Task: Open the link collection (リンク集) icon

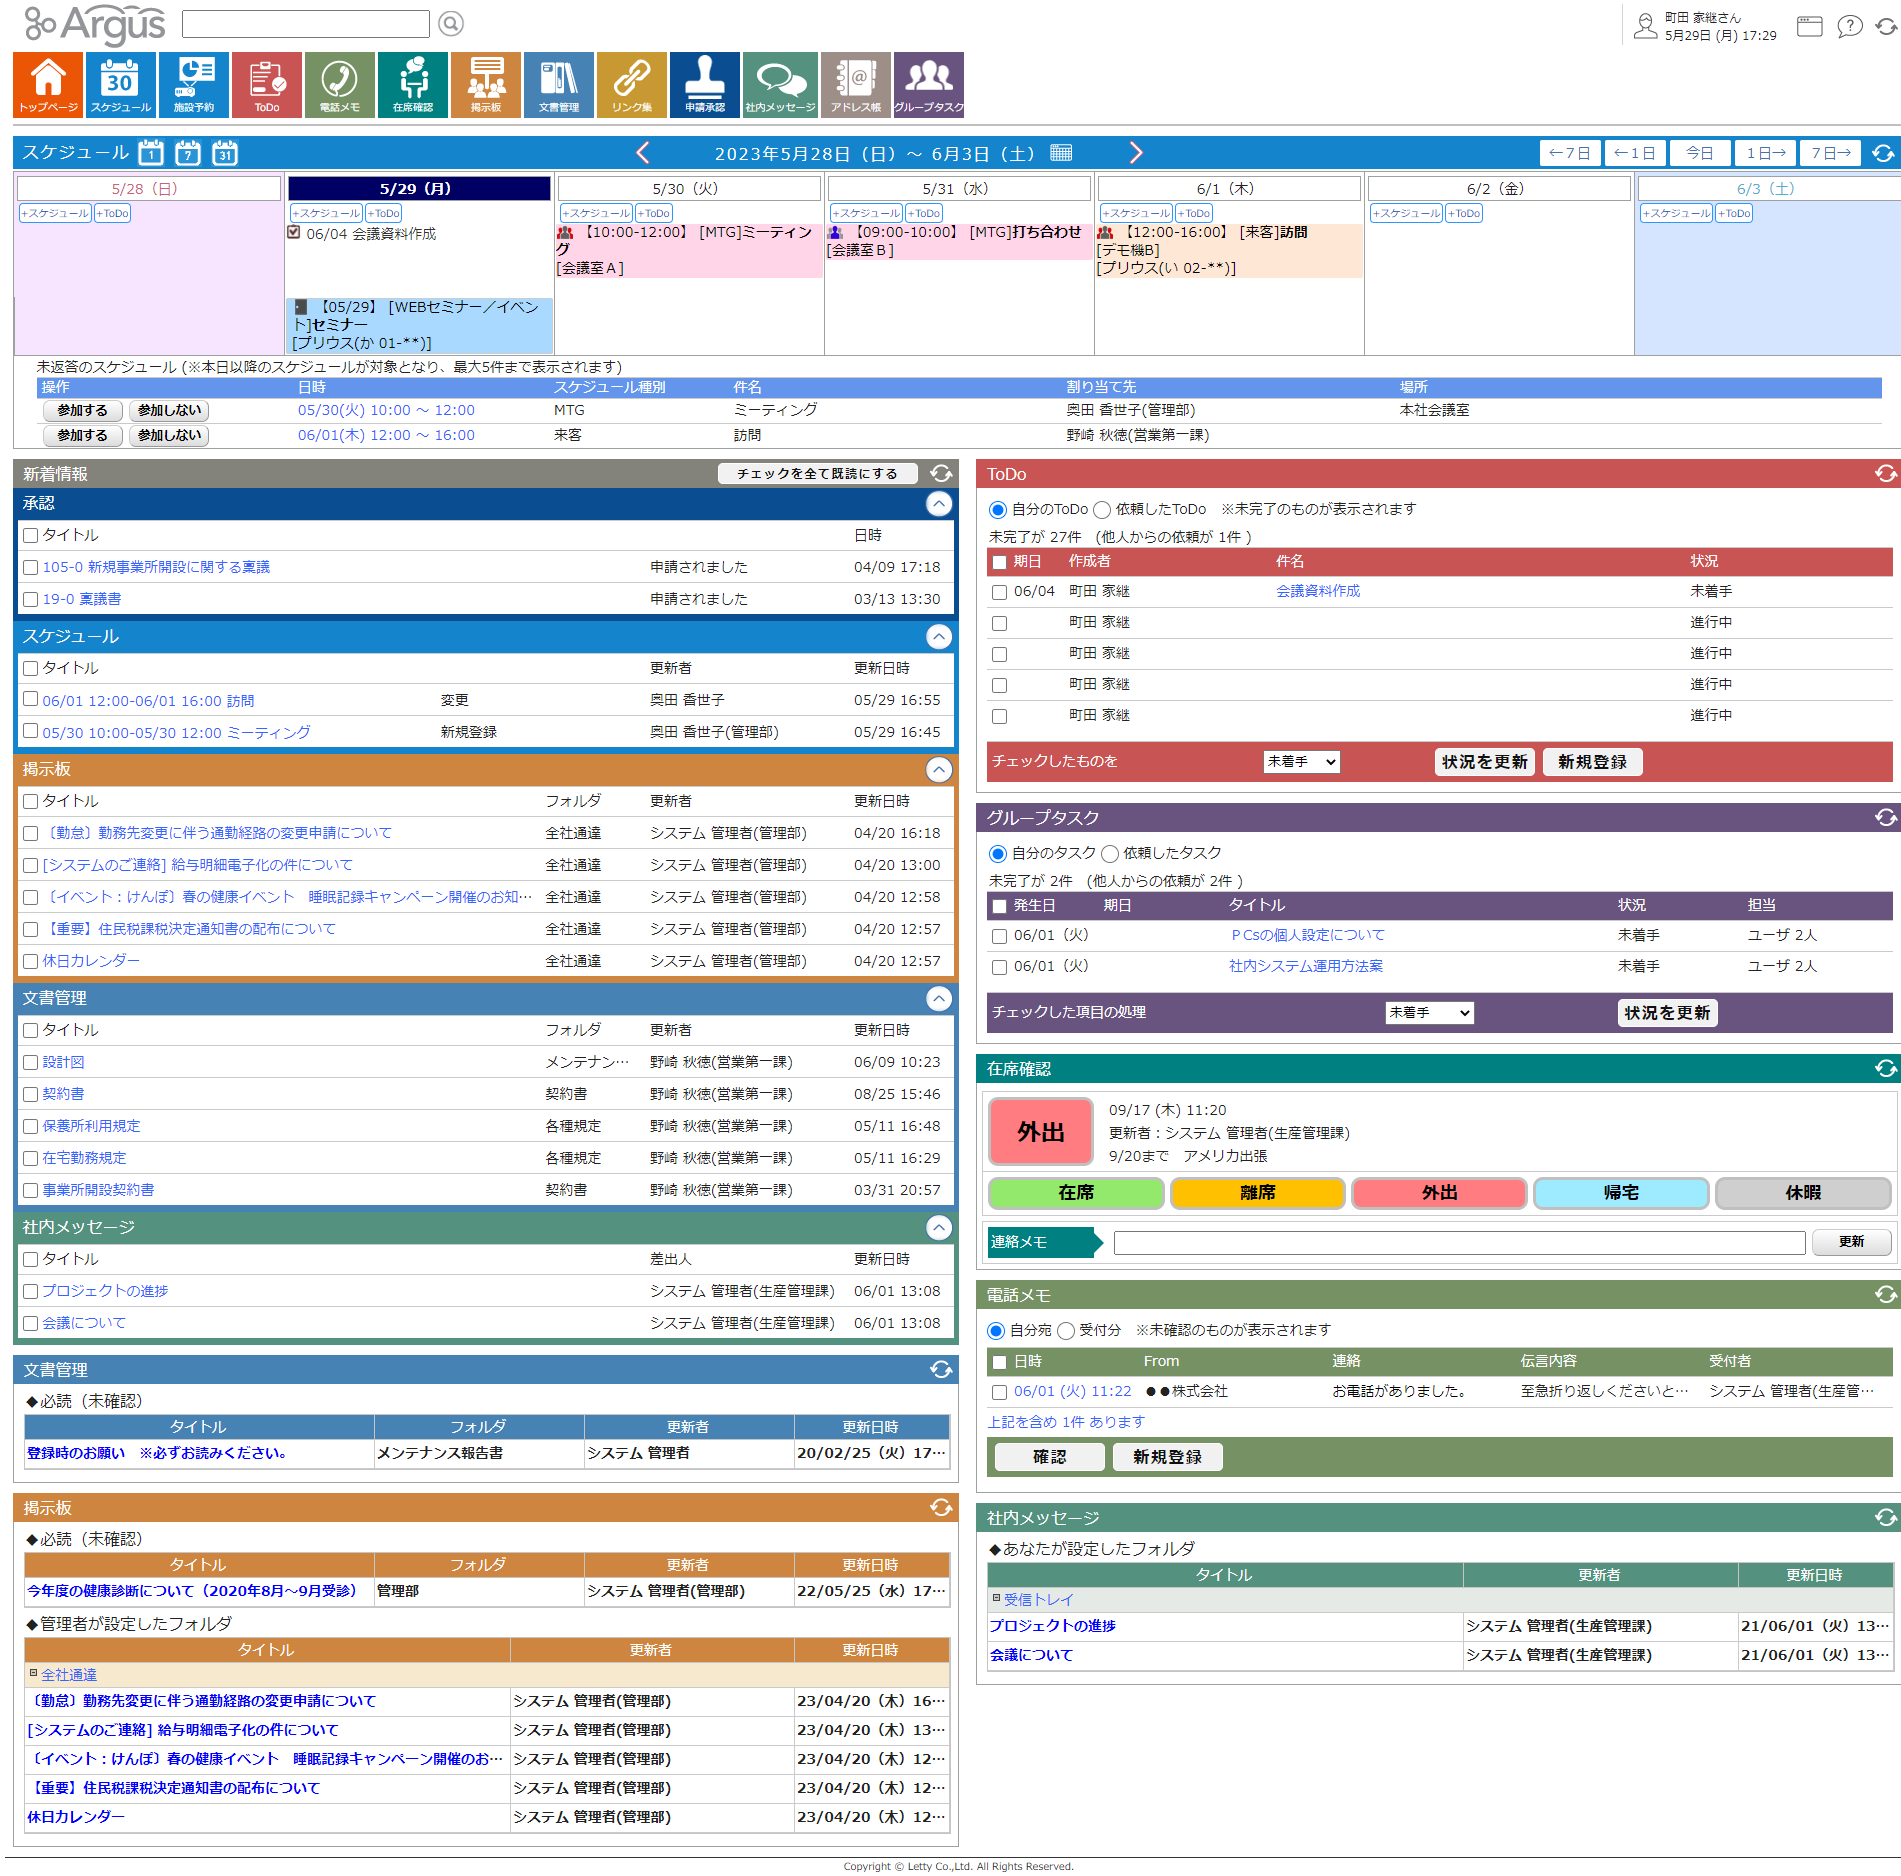Action: [x=631, y=85]
